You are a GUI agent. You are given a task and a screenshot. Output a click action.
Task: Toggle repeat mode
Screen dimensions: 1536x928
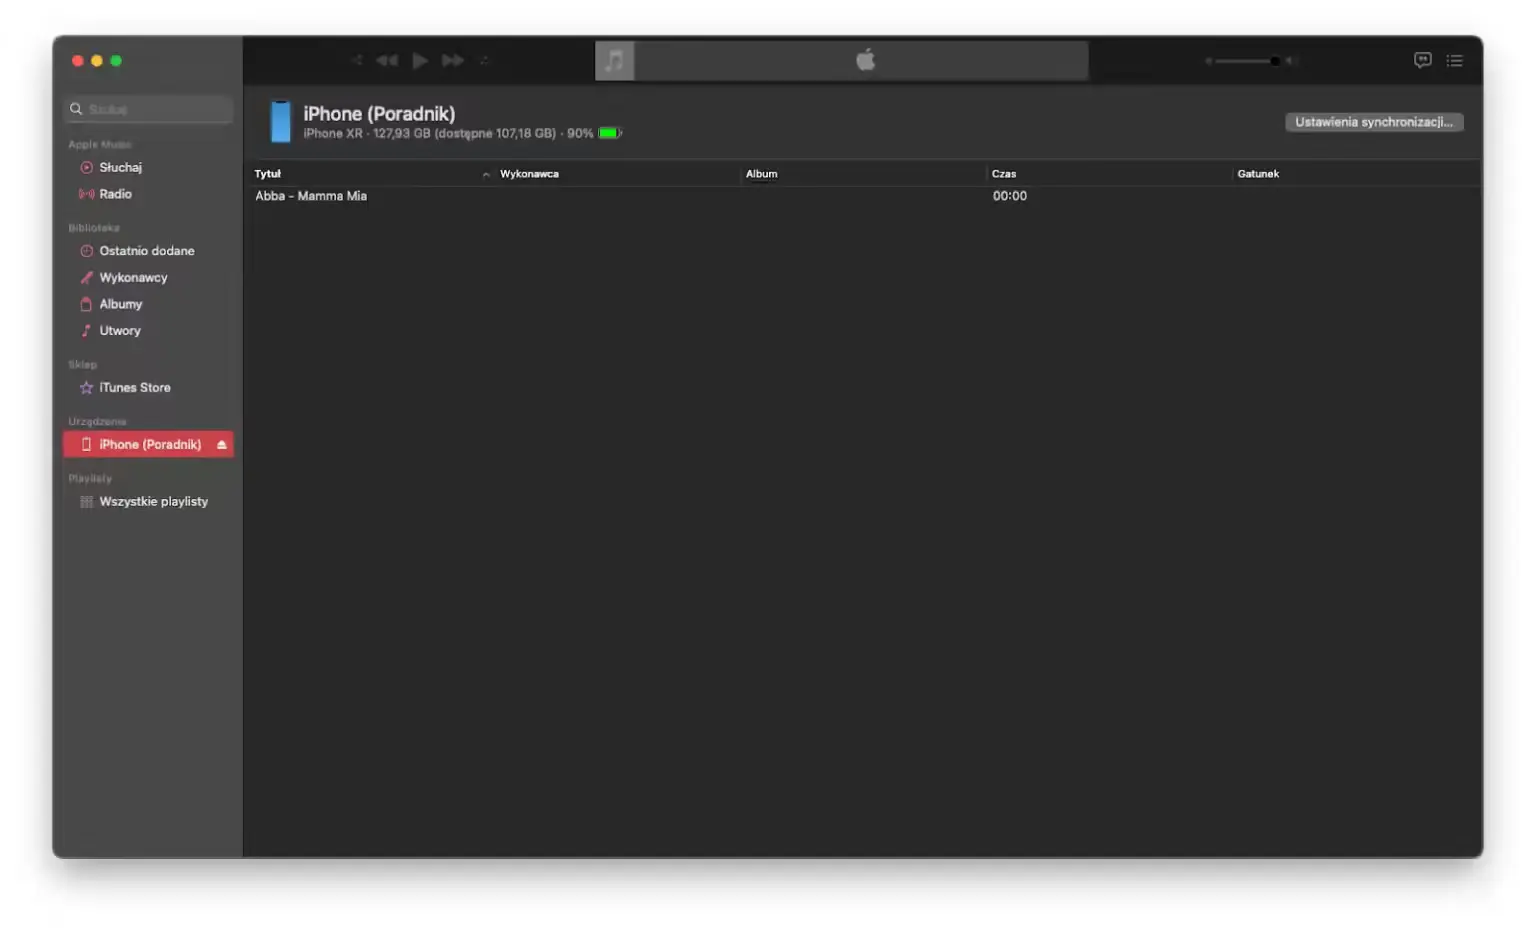(485, 61)
